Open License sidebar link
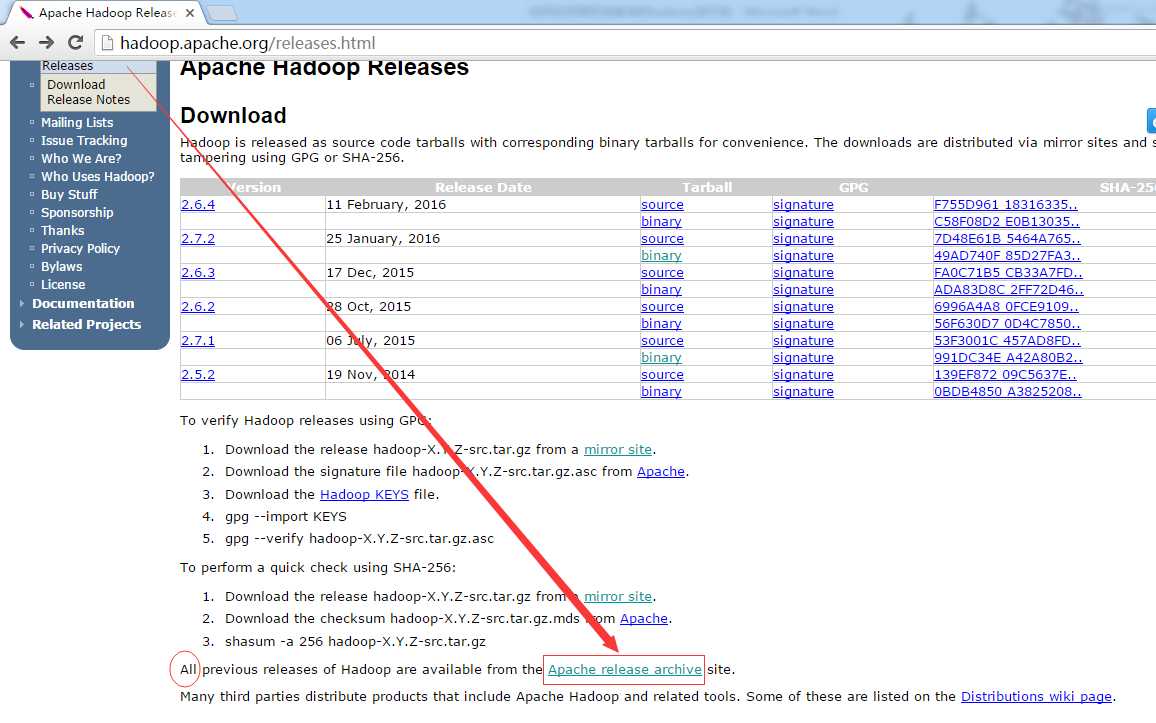 63,284
